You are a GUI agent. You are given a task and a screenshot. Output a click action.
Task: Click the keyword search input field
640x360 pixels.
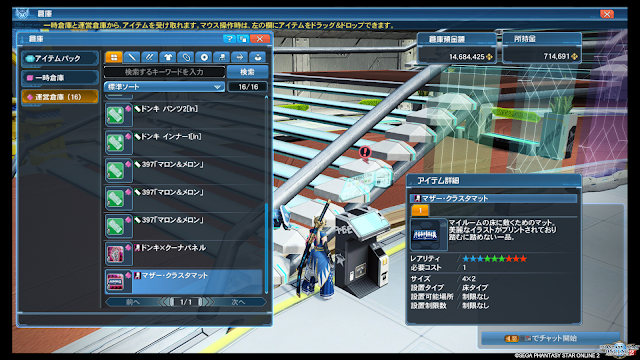click(x=164, y=72)
